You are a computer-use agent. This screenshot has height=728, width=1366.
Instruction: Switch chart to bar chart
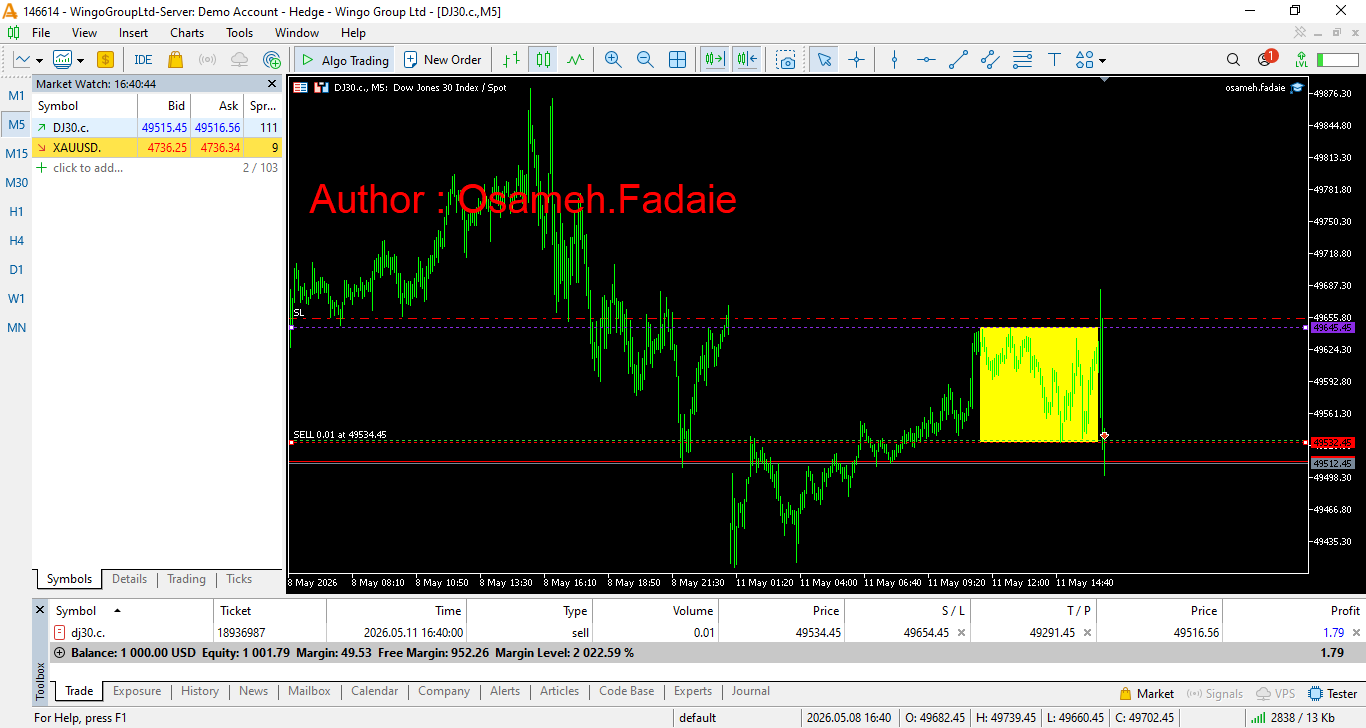[x=511, y=60]
